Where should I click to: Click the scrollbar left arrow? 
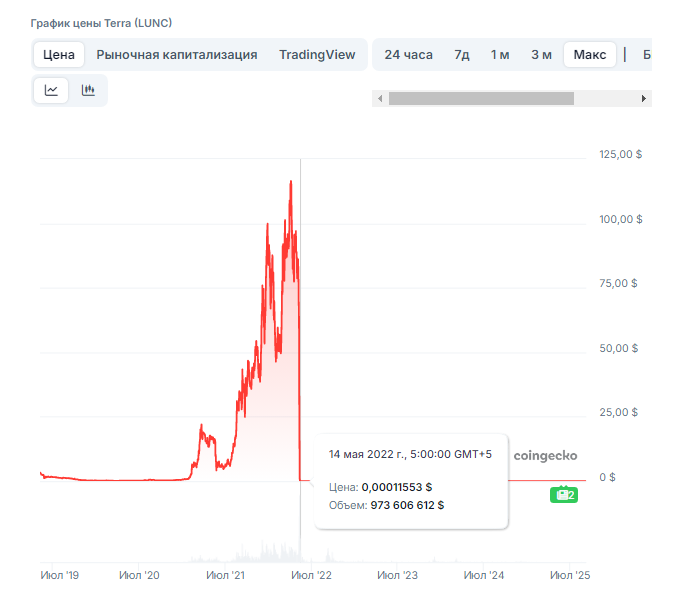point(380,98)
